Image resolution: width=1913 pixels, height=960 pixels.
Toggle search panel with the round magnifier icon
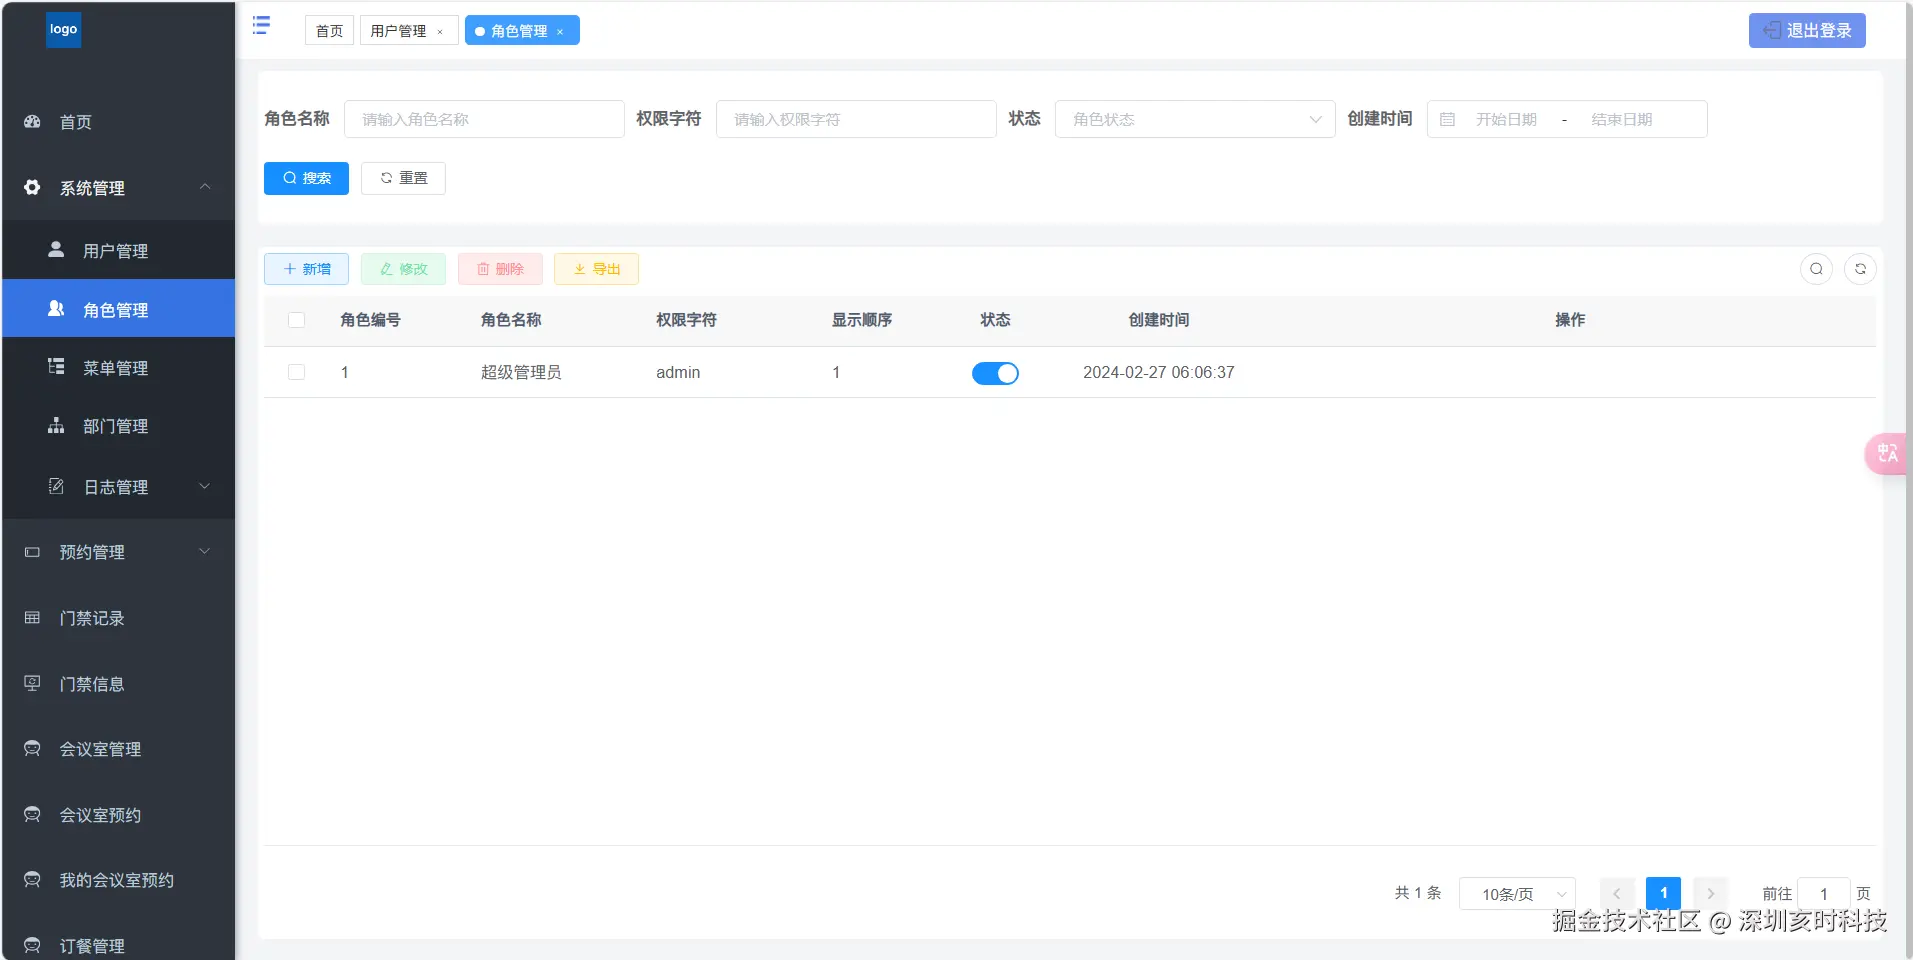point(1816,269)
